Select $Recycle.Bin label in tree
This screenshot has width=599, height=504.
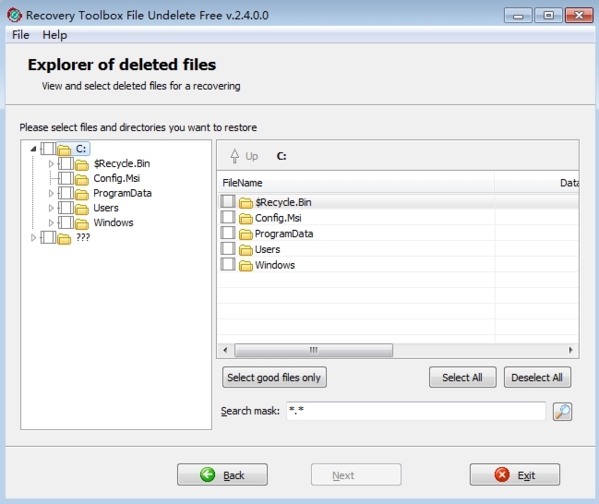(122, 164)
